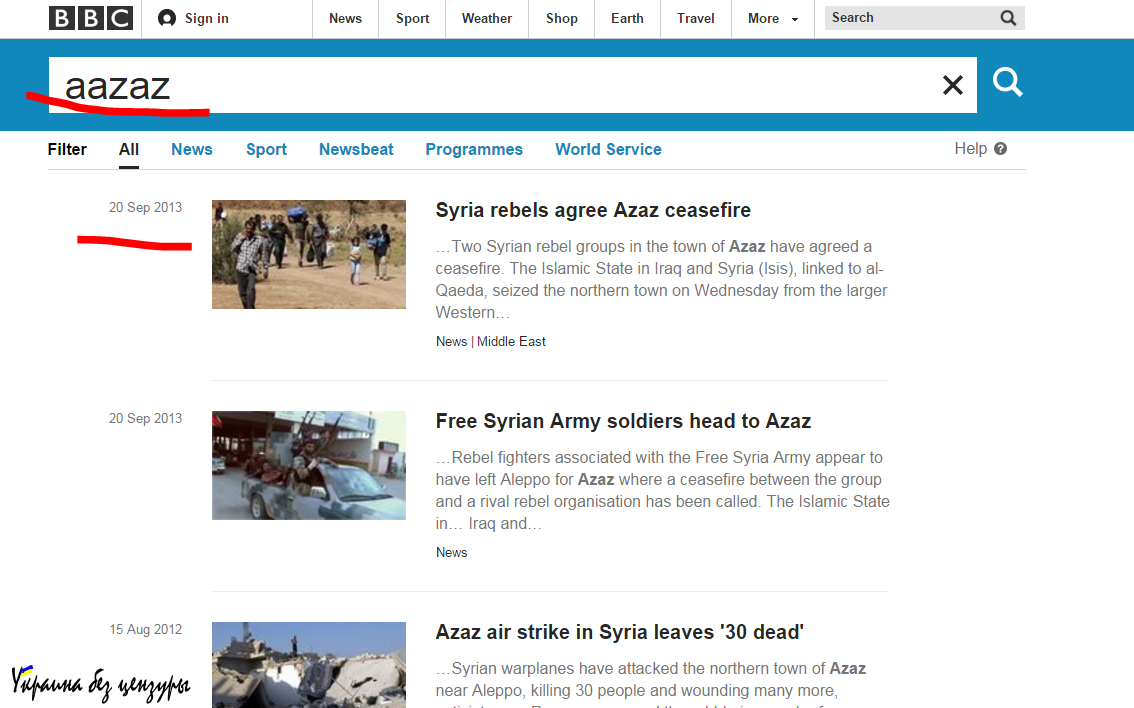Open 'Free Syrian Army soldiers head to Azaz'
This screenshot has width=1134, height=708.
623,421
